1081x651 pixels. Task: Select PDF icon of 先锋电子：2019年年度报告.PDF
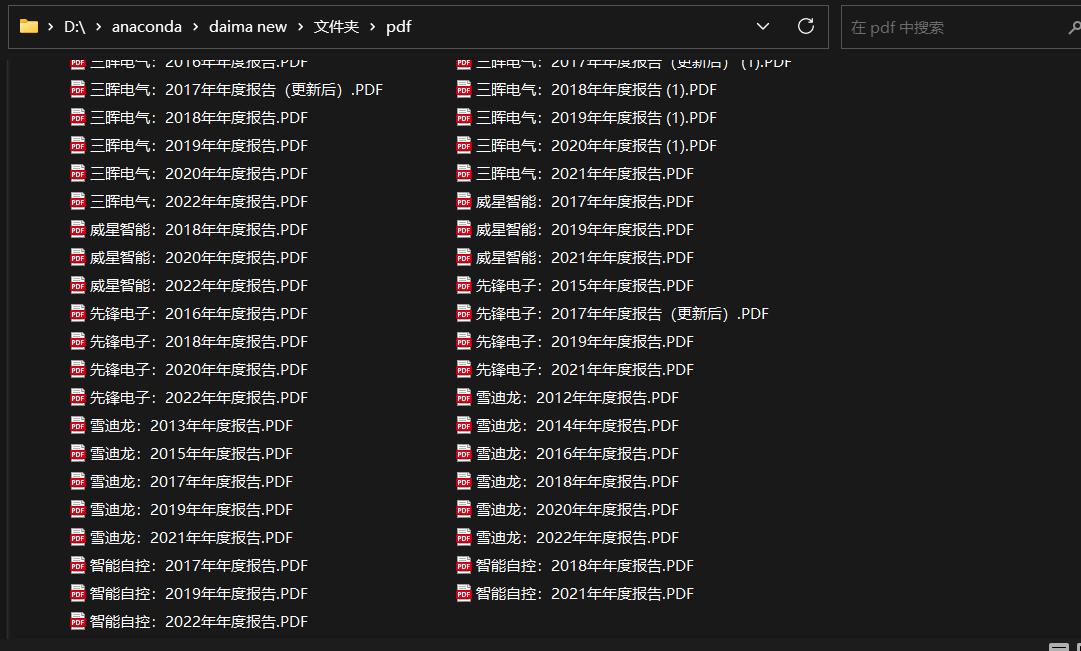click(x=464, y=341)
